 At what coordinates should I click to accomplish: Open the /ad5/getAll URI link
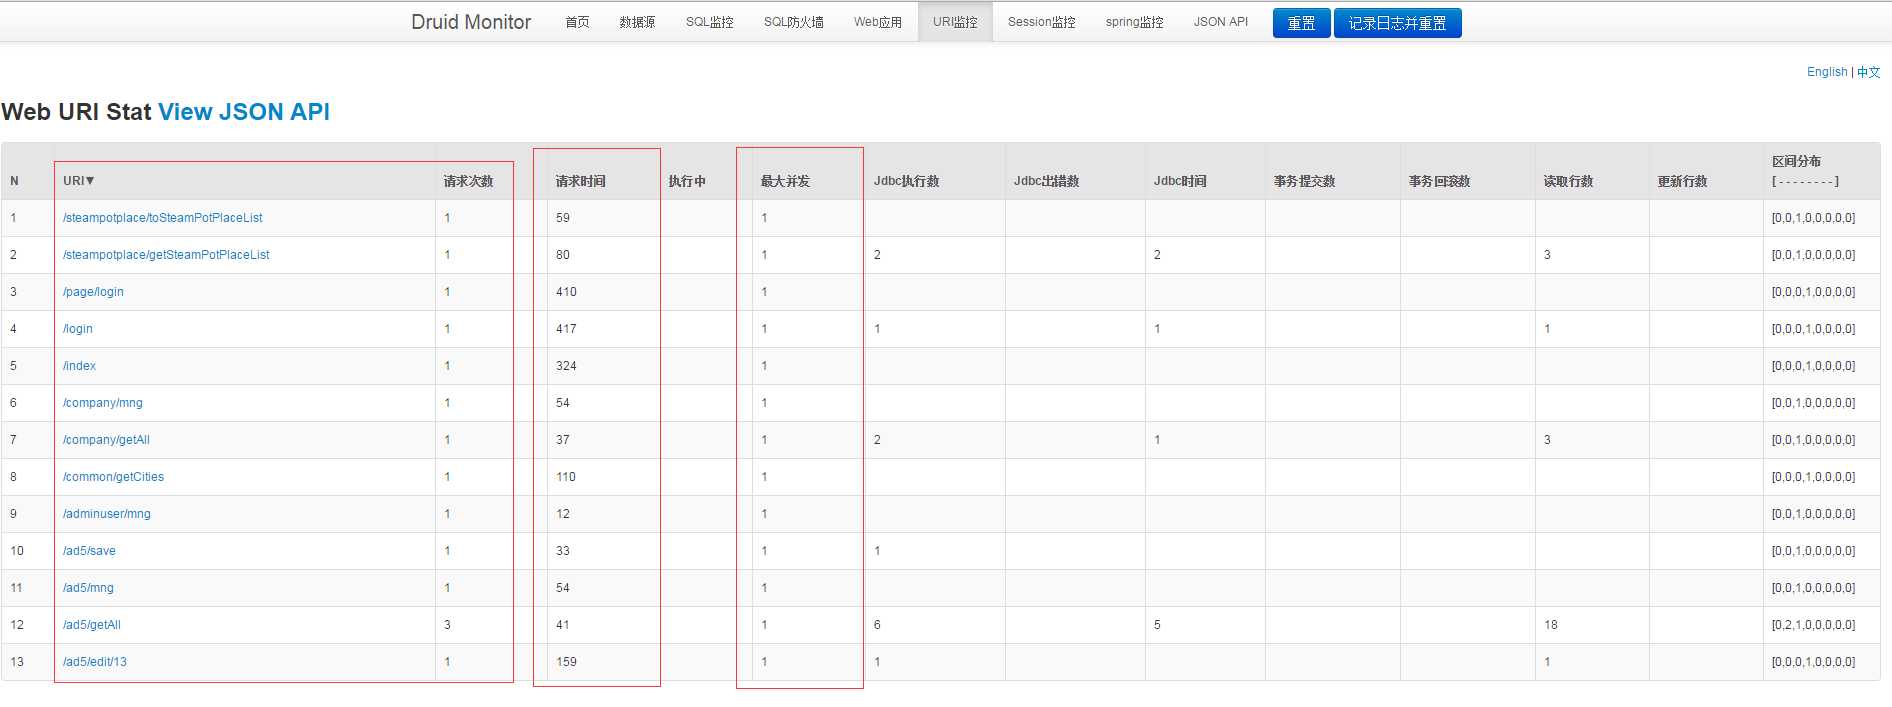pyautogui.click(x=92, y=625)
